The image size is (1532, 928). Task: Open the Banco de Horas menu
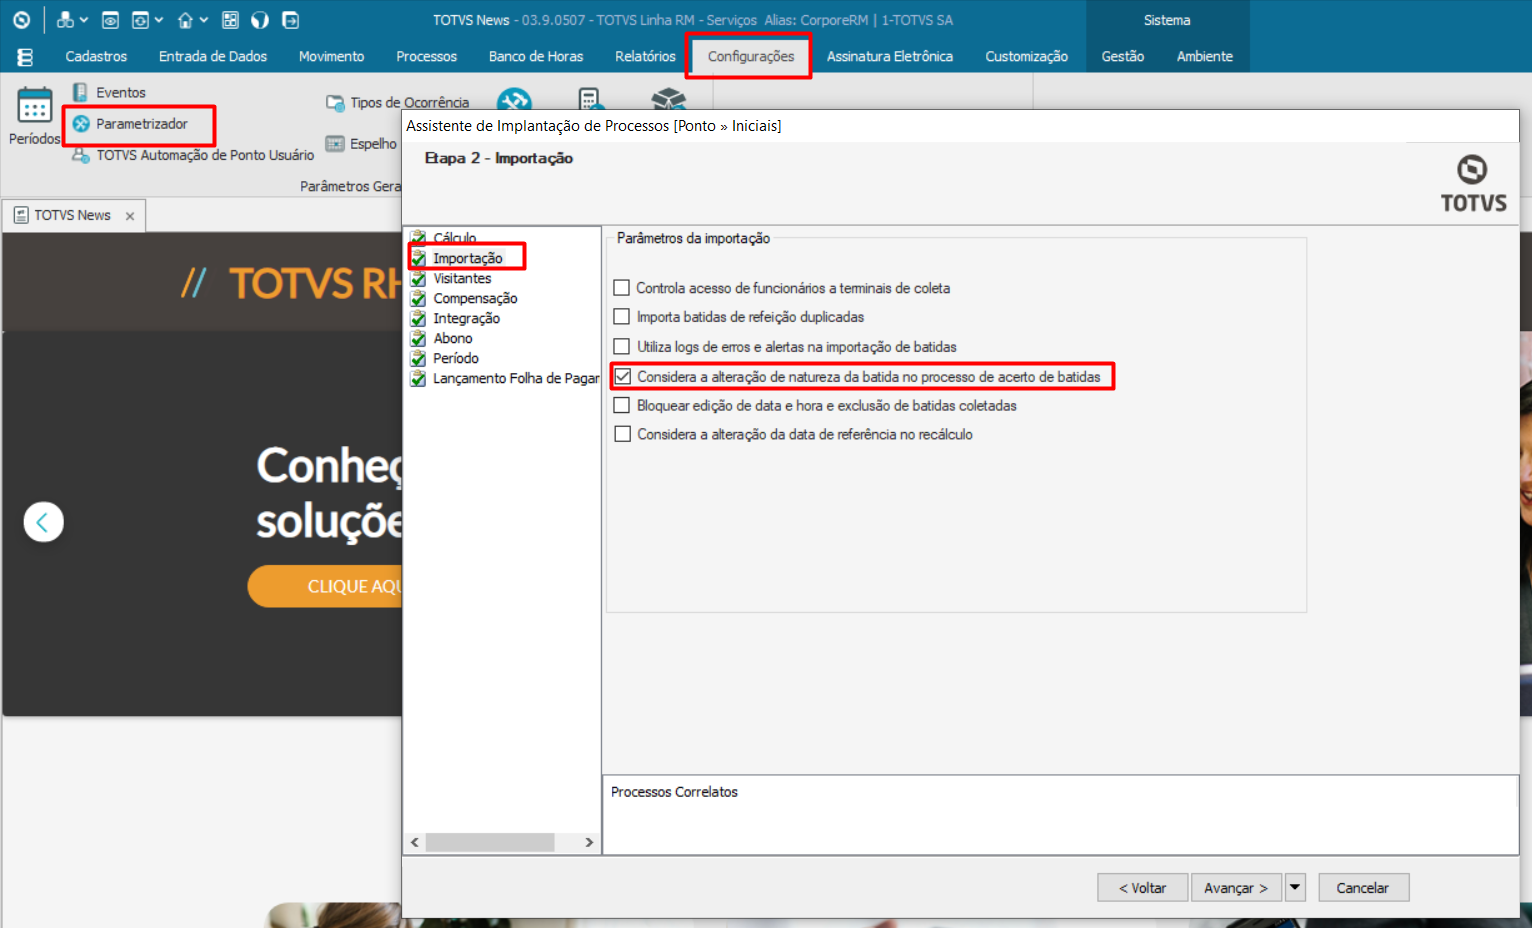tap(536, 57)
